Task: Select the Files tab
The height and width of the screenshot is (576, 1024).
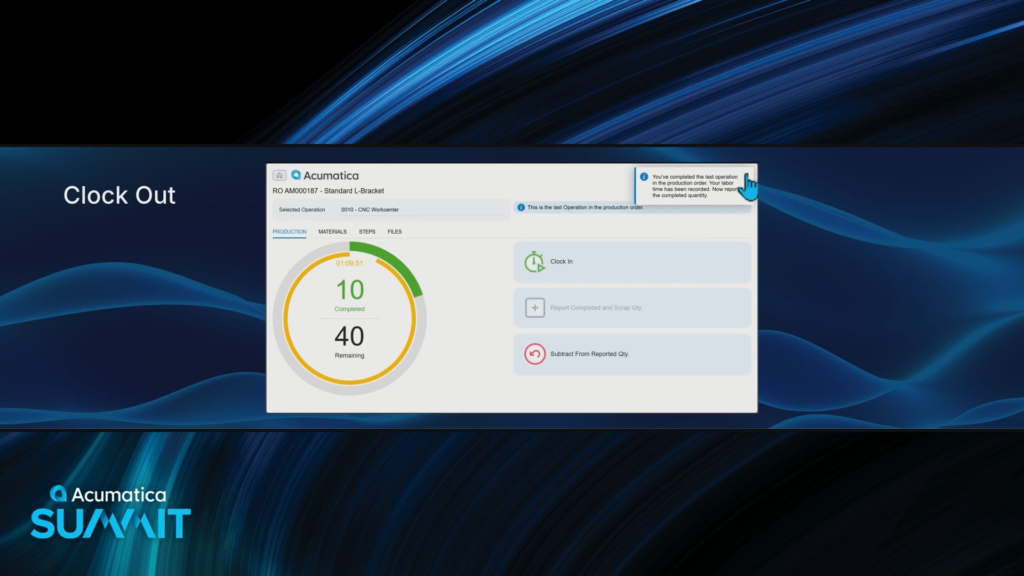Action: (395, 232)
